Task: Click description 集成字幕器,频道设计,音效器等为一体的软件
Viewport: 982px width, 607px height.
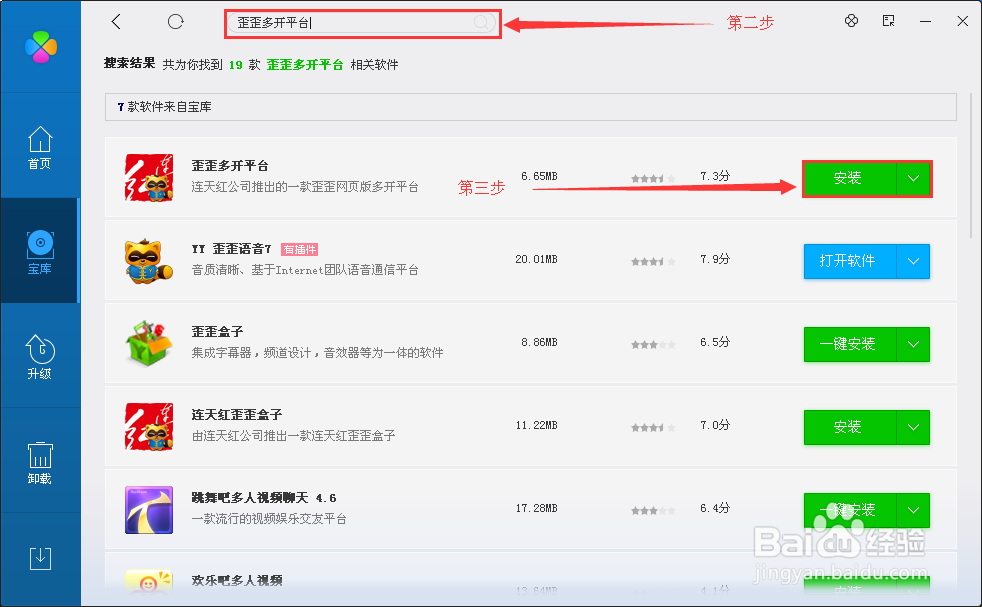Action: tap(317, 353)
